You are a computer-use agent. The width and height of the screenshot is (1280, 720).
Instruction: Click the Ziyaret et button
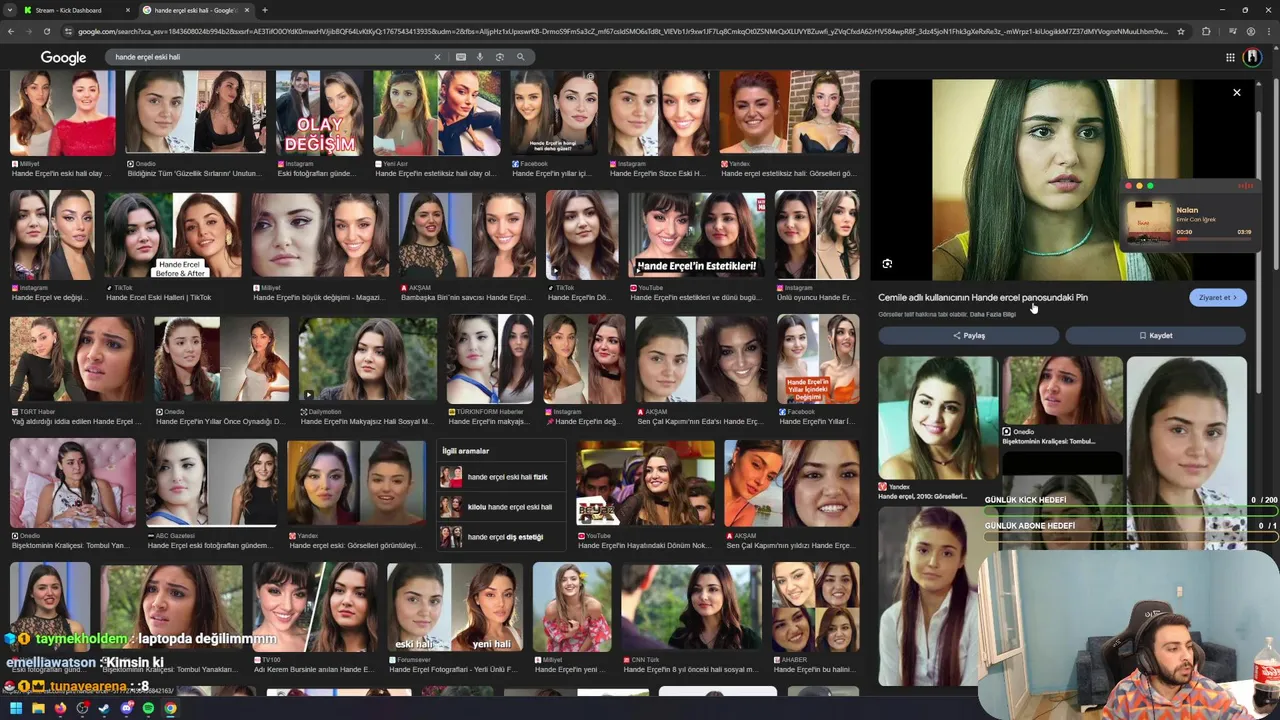click(x=1217, y=297)
